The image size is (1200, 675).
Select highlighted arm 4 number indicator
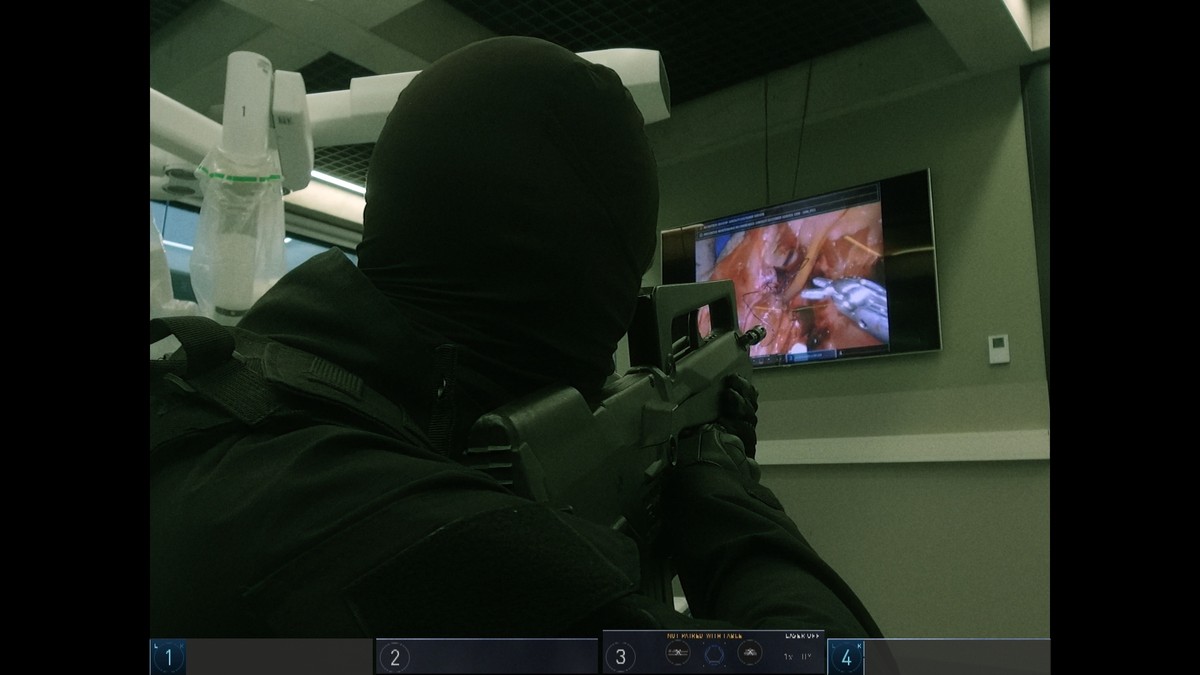pos(846,657)
